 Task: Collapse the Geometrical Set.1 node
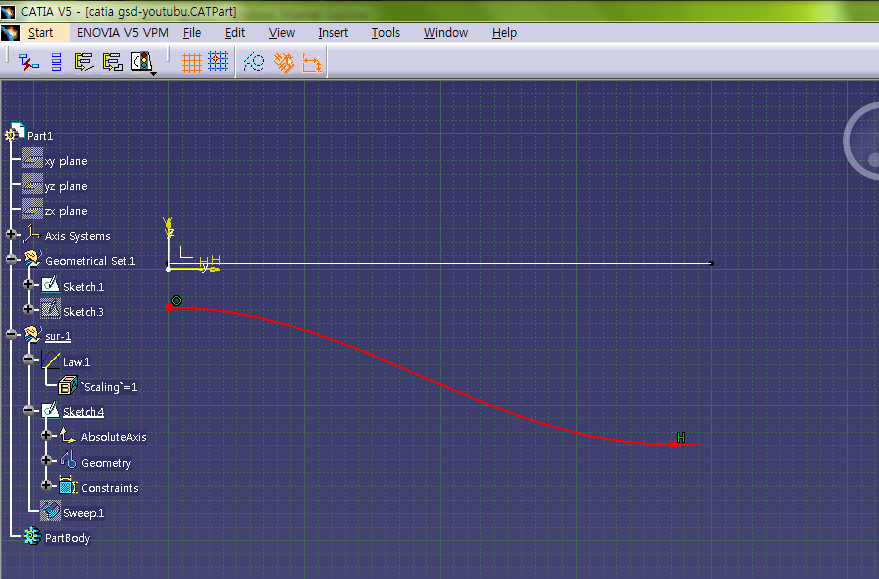click(x=12, y=260)
